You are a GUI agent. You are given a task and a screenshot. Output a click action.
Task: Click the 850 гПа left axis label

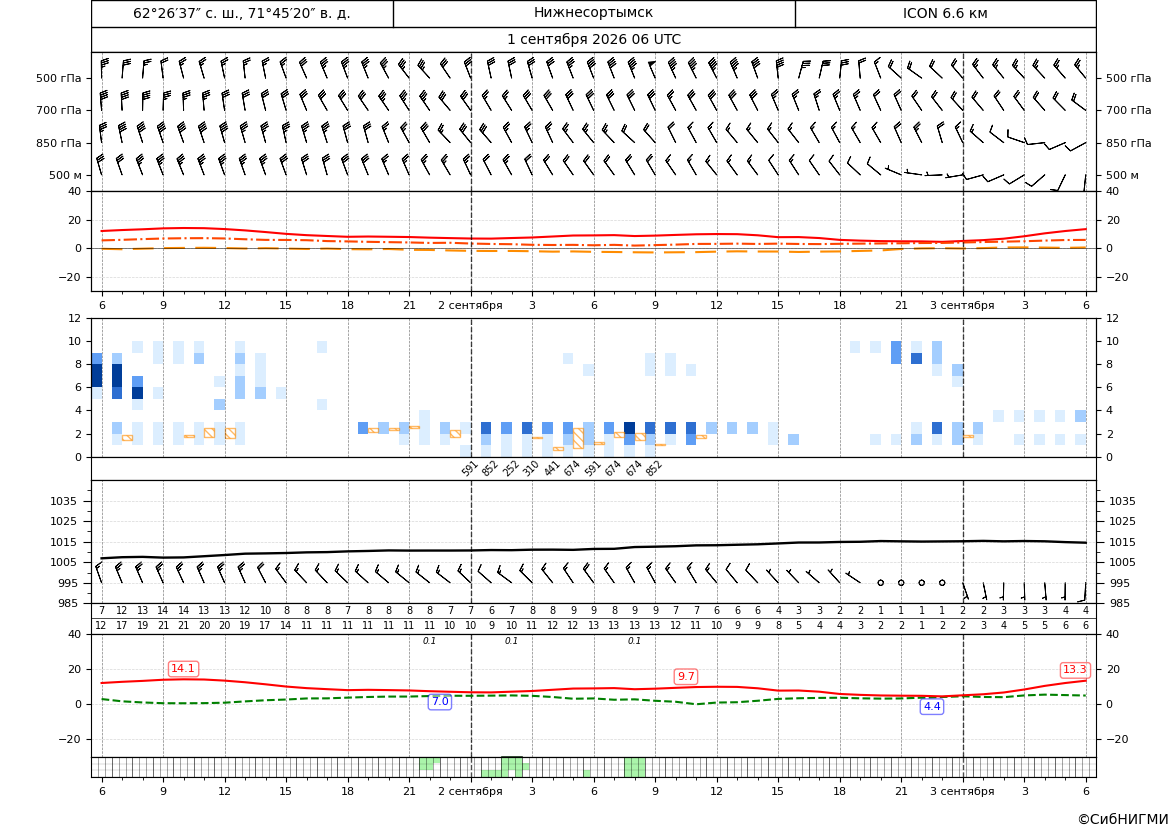(59, 143)
